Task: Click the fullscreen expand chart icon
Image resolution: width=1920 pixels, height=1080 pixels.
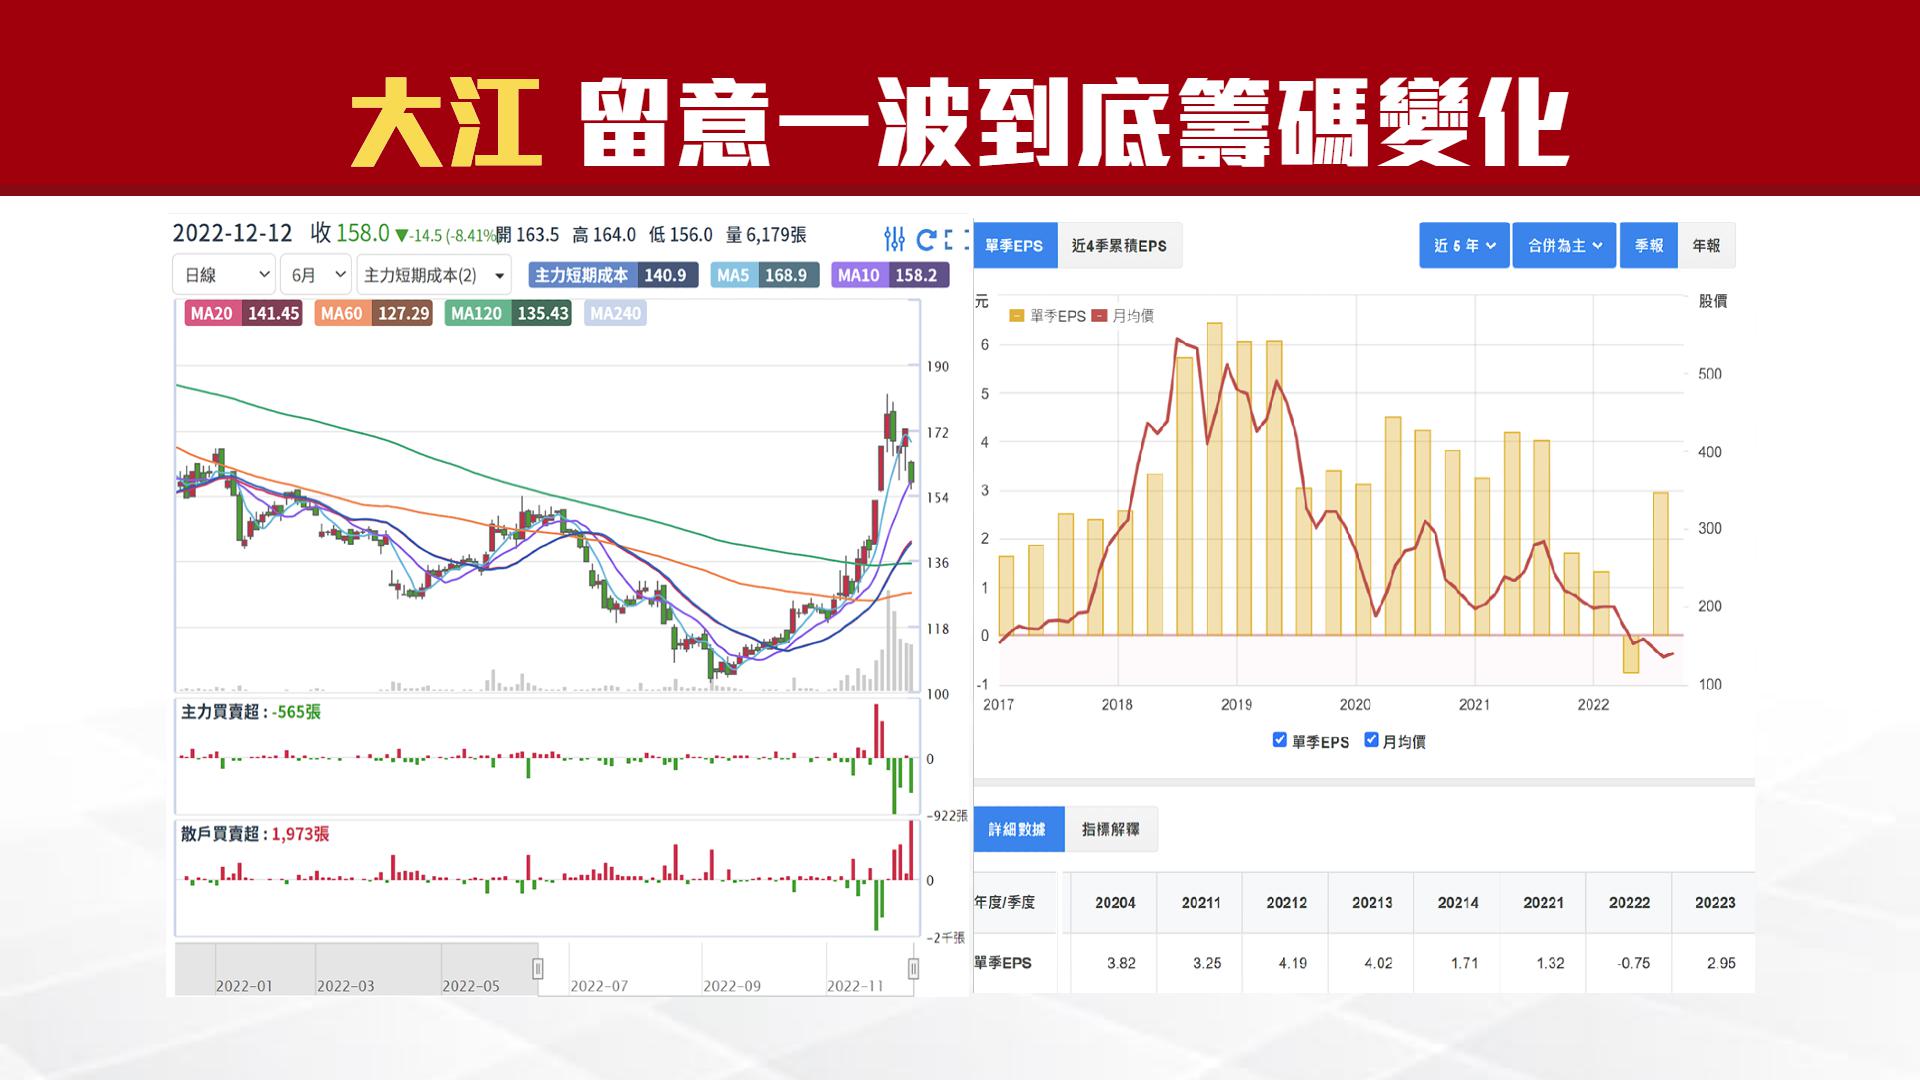Action: (x=957, y=239)
